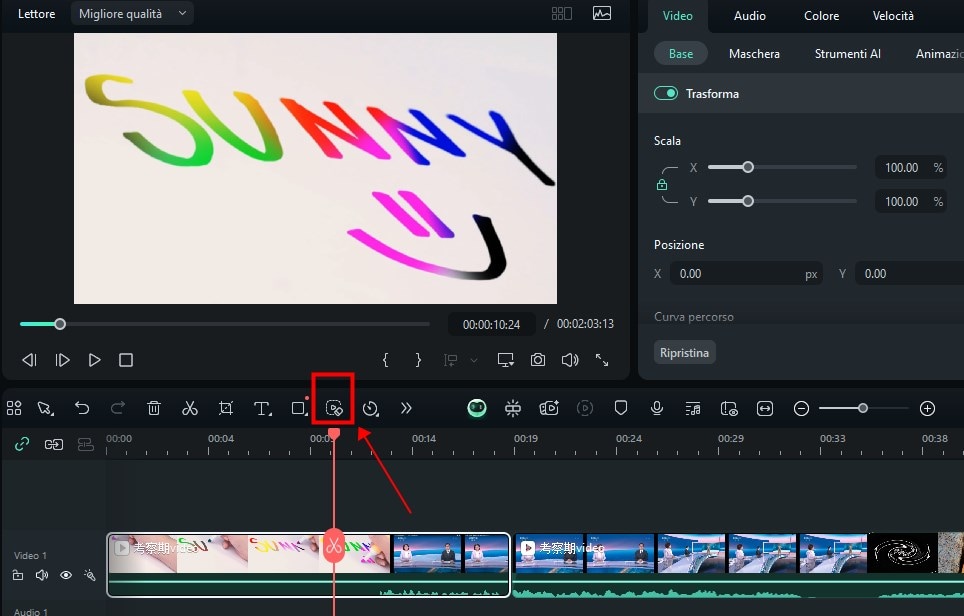Expand the chevron beside the insert icon
964x616 pixels.
pyautogui.click(x=474, y=360)
